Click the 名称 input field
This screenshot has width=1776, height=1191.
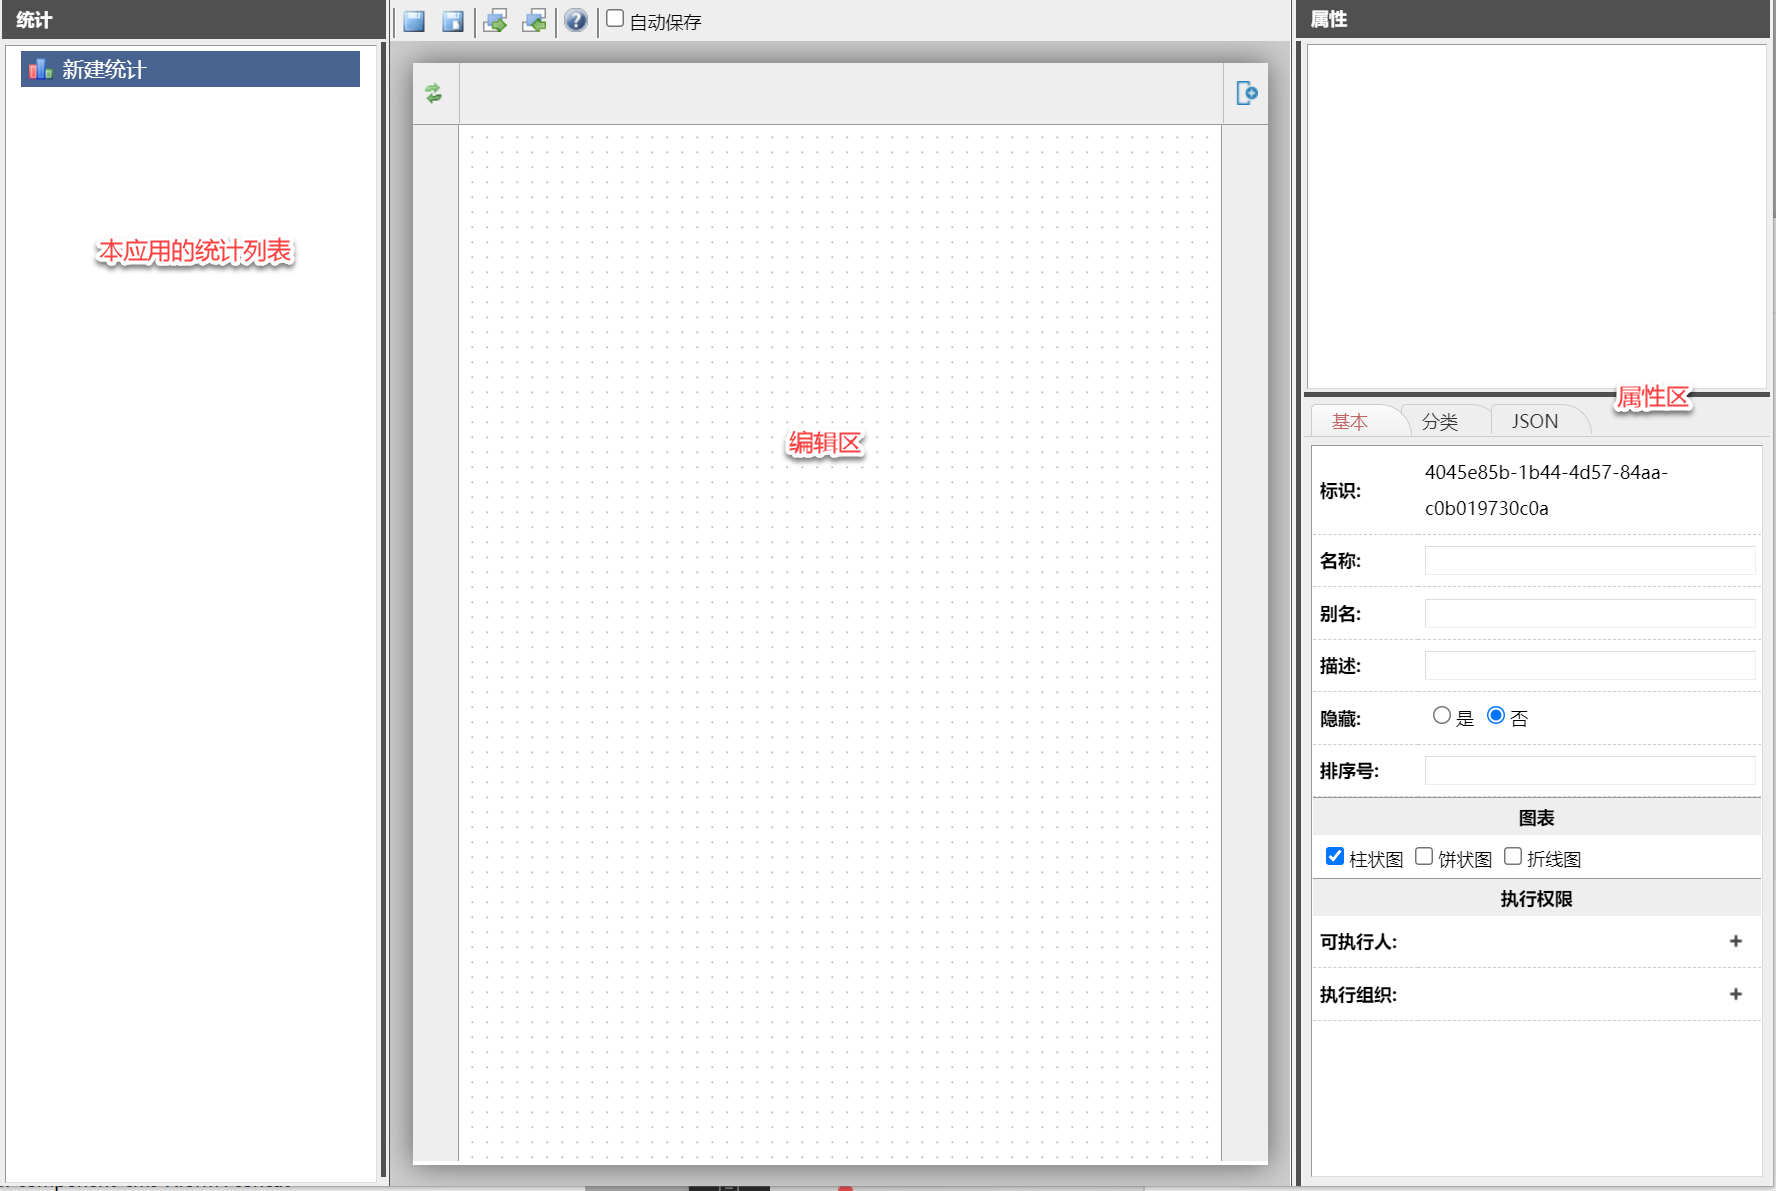coord(1589,561)
